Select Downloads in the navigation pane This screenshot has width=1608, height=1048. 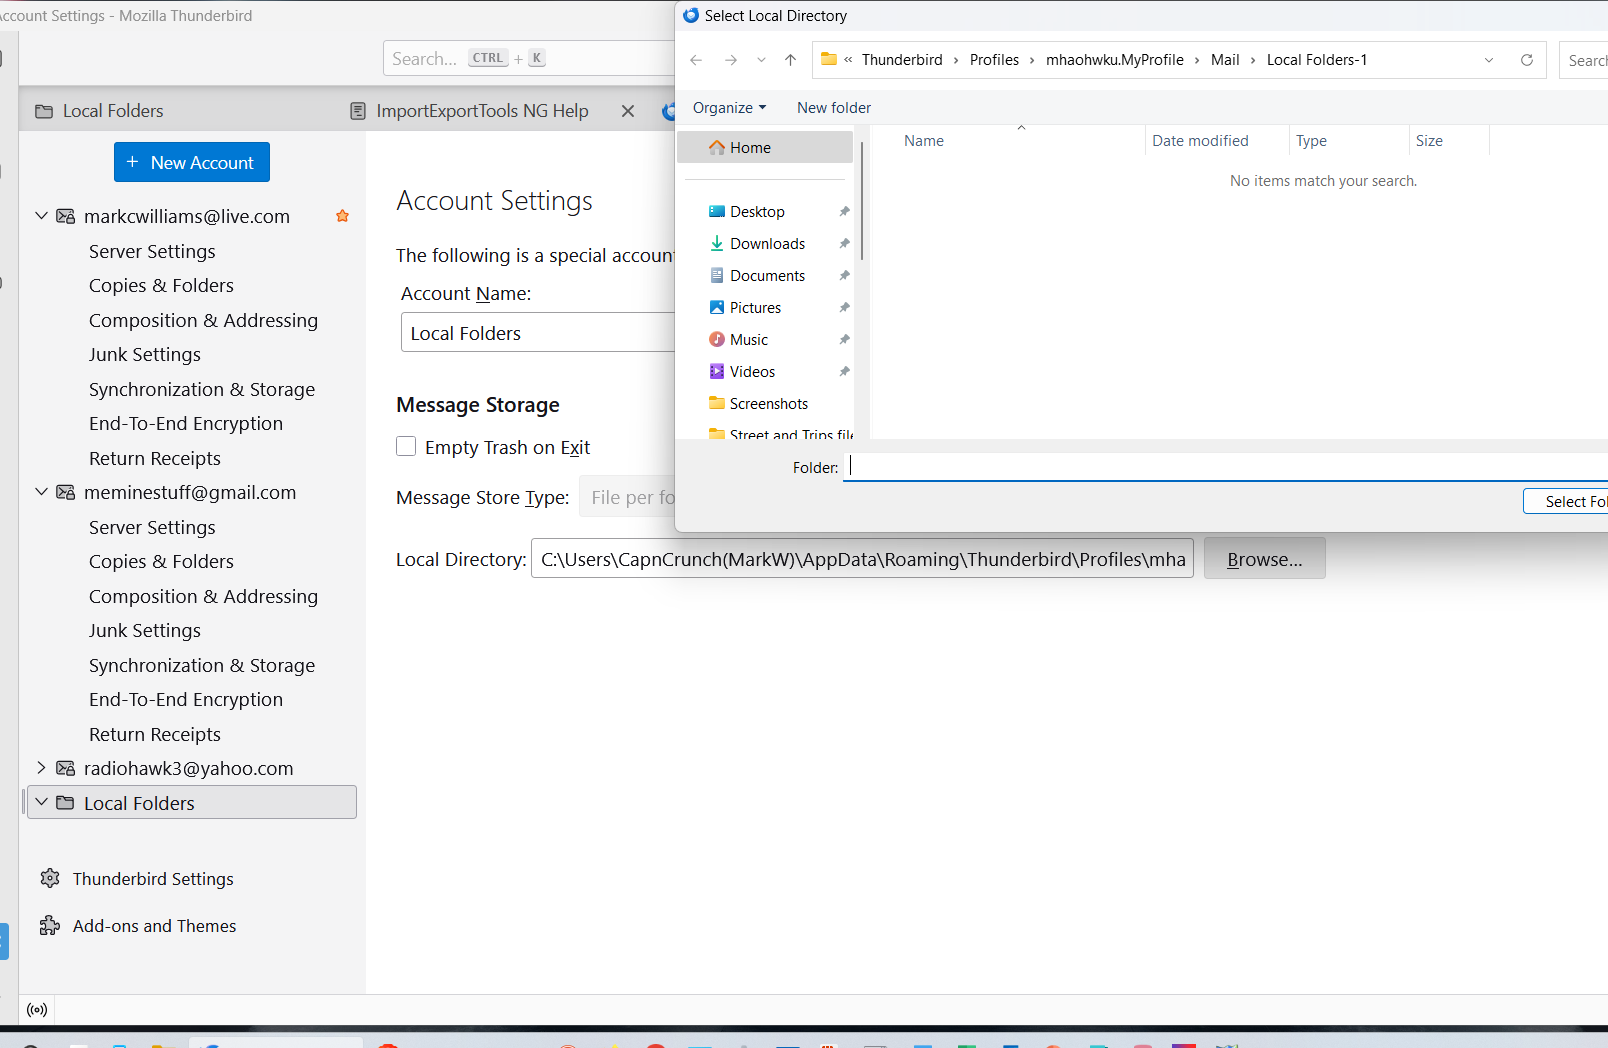pyautogui.click(x=767, y=244)
